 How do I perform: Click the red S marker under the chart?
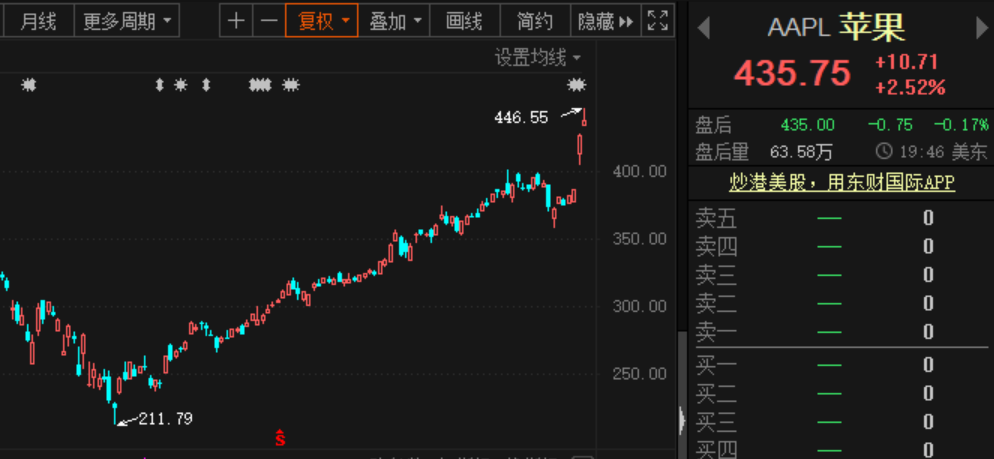tap(280, 437)
